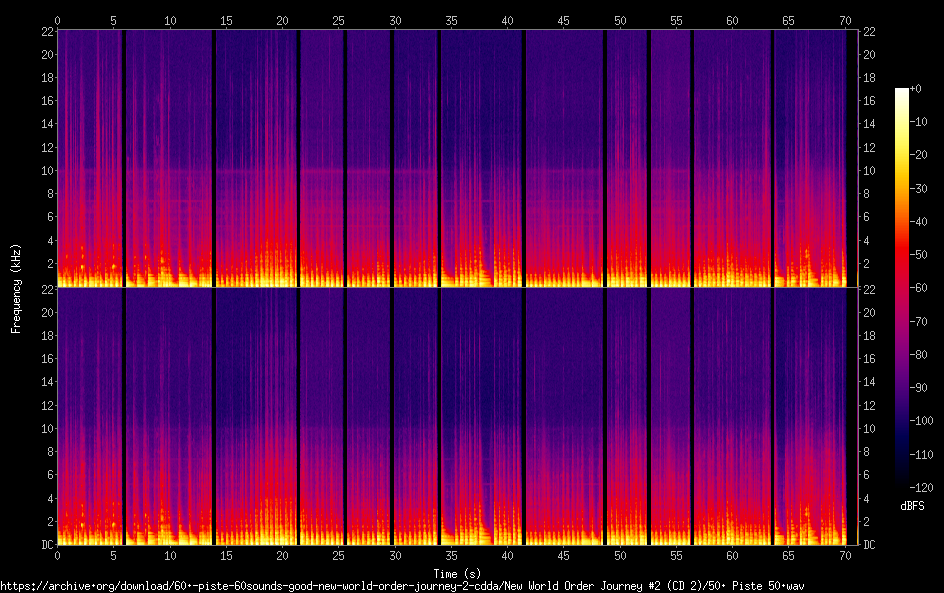Click the "60" tick on the bottom time axis

click(732, 556)
